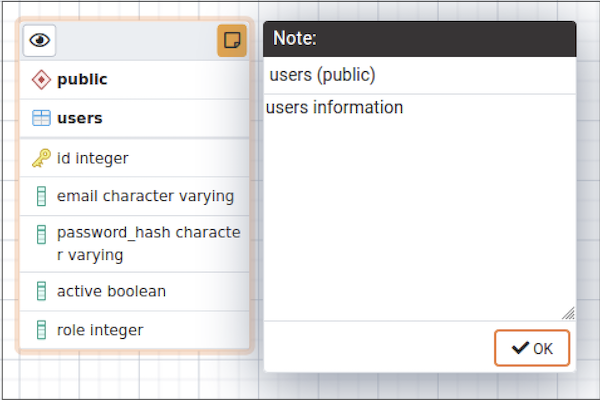The height and width of the screenshot is (400, 600).
Task: Click the column icon beside role integer
Action: [x=41, y=330]
